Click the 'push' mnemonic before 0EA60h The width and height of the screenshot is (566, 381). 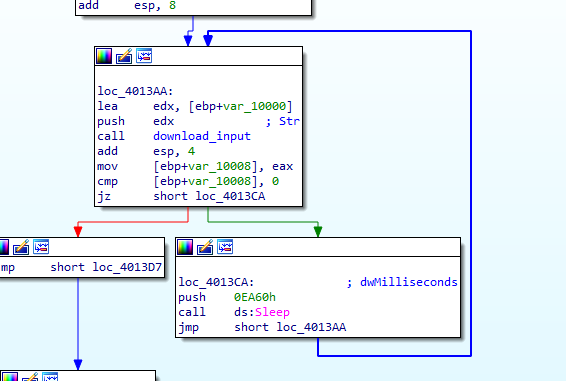[x=192, y=297]
